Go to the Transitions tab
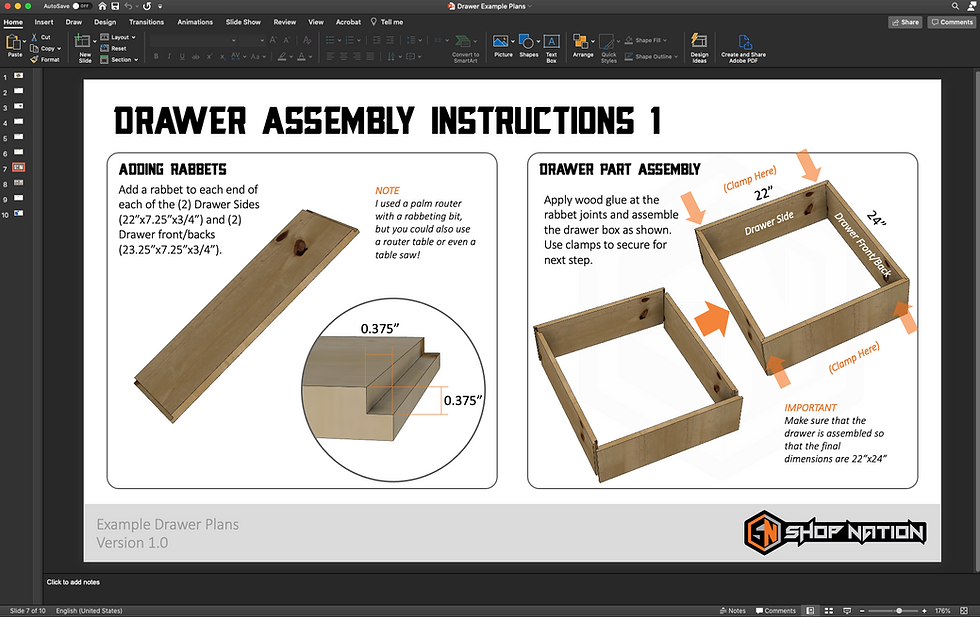The width and height of the screenshot is (980, 617). click(x=146, y=22)
